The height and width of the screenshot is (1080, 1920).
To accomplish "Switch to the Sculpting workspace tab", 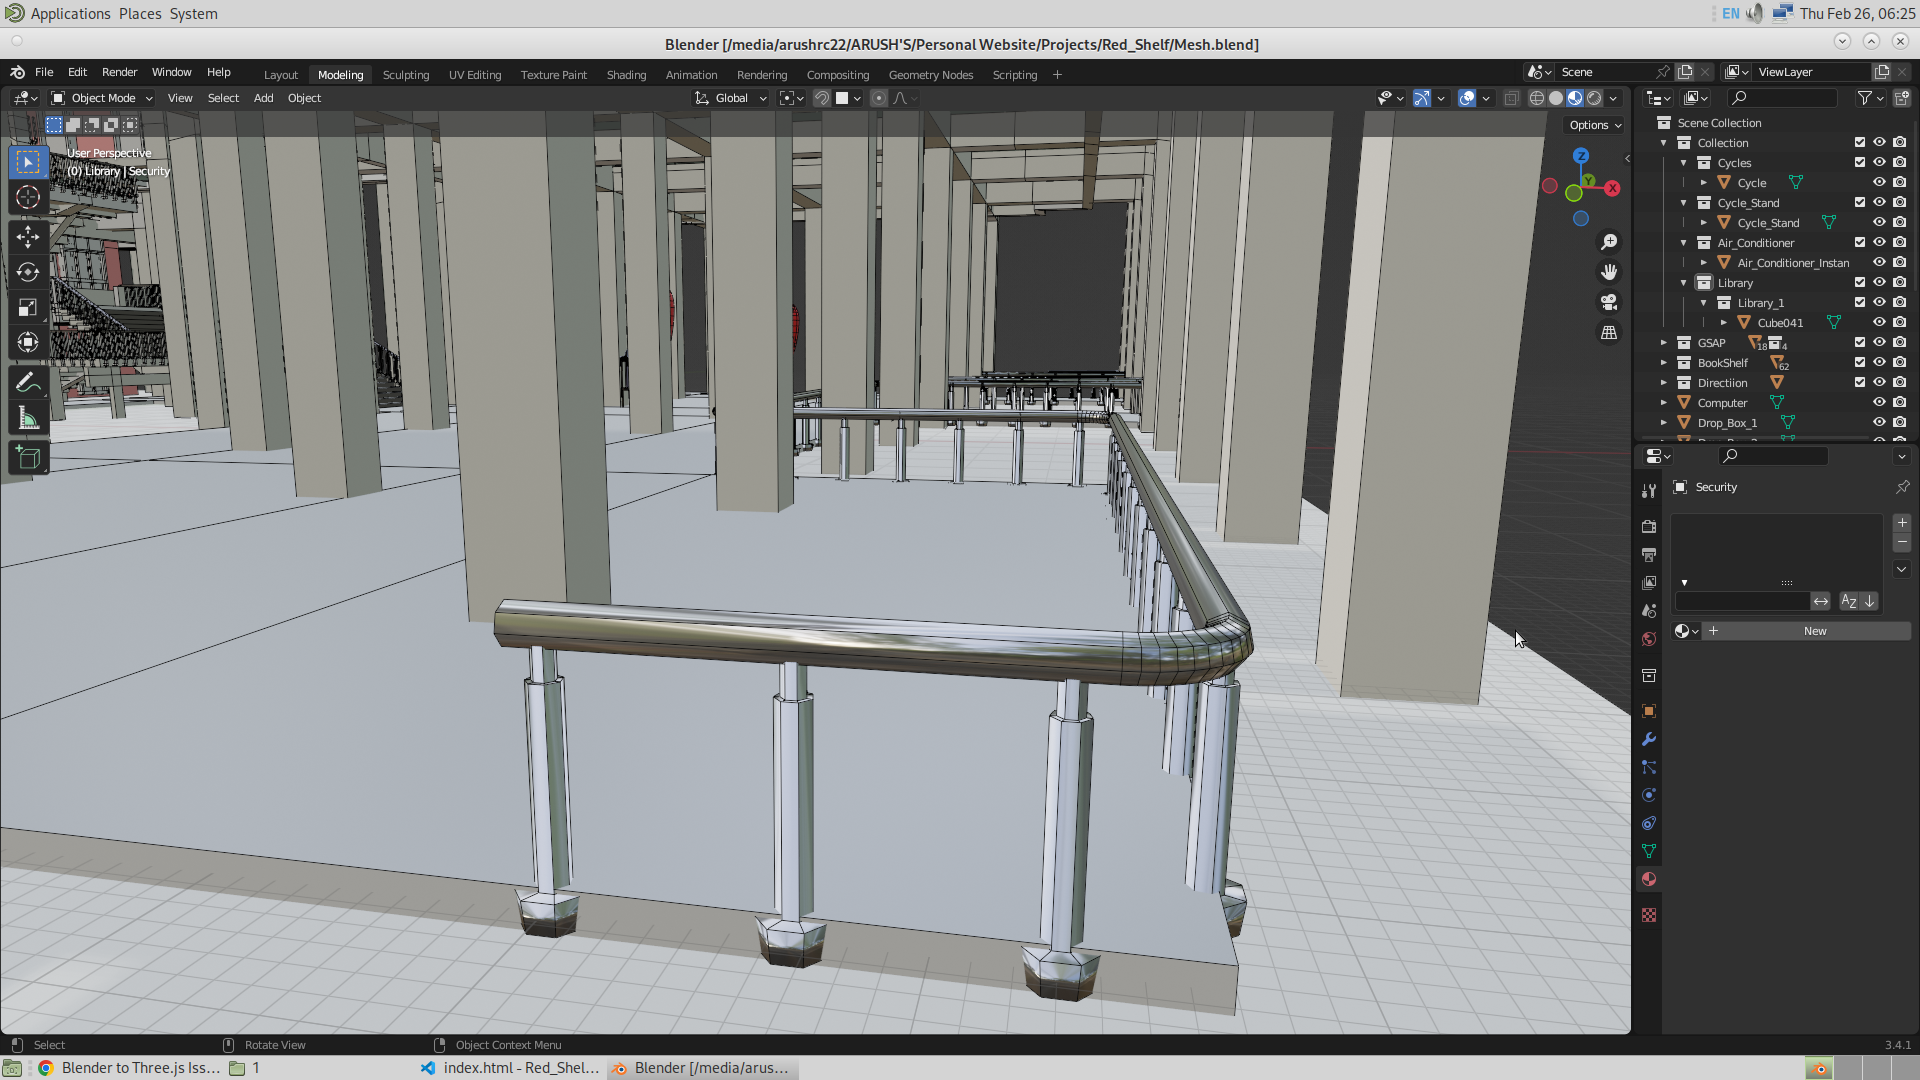I will click(x=406, y=74).
